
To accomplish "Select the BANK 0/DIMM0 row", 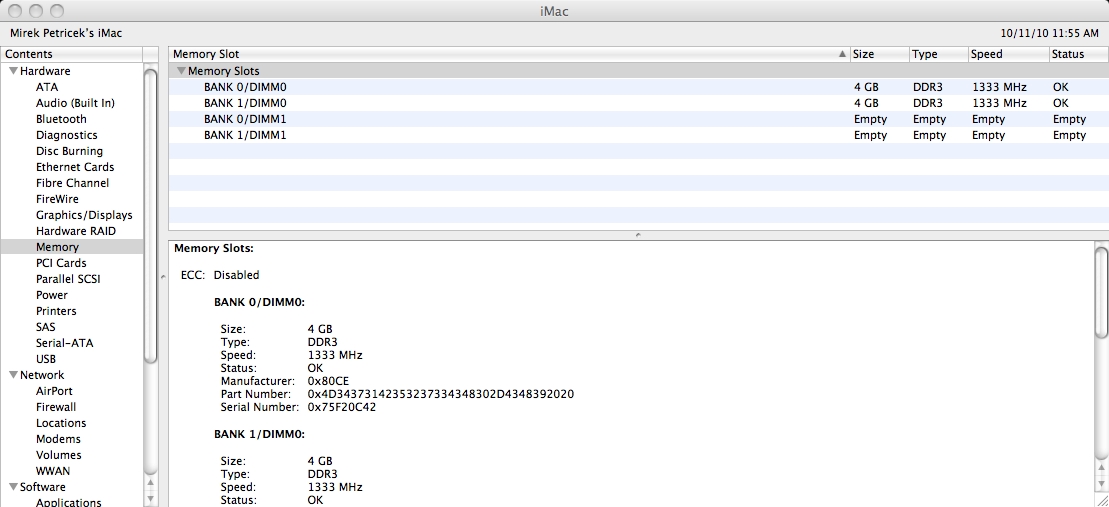I will [x=500, y=87].
